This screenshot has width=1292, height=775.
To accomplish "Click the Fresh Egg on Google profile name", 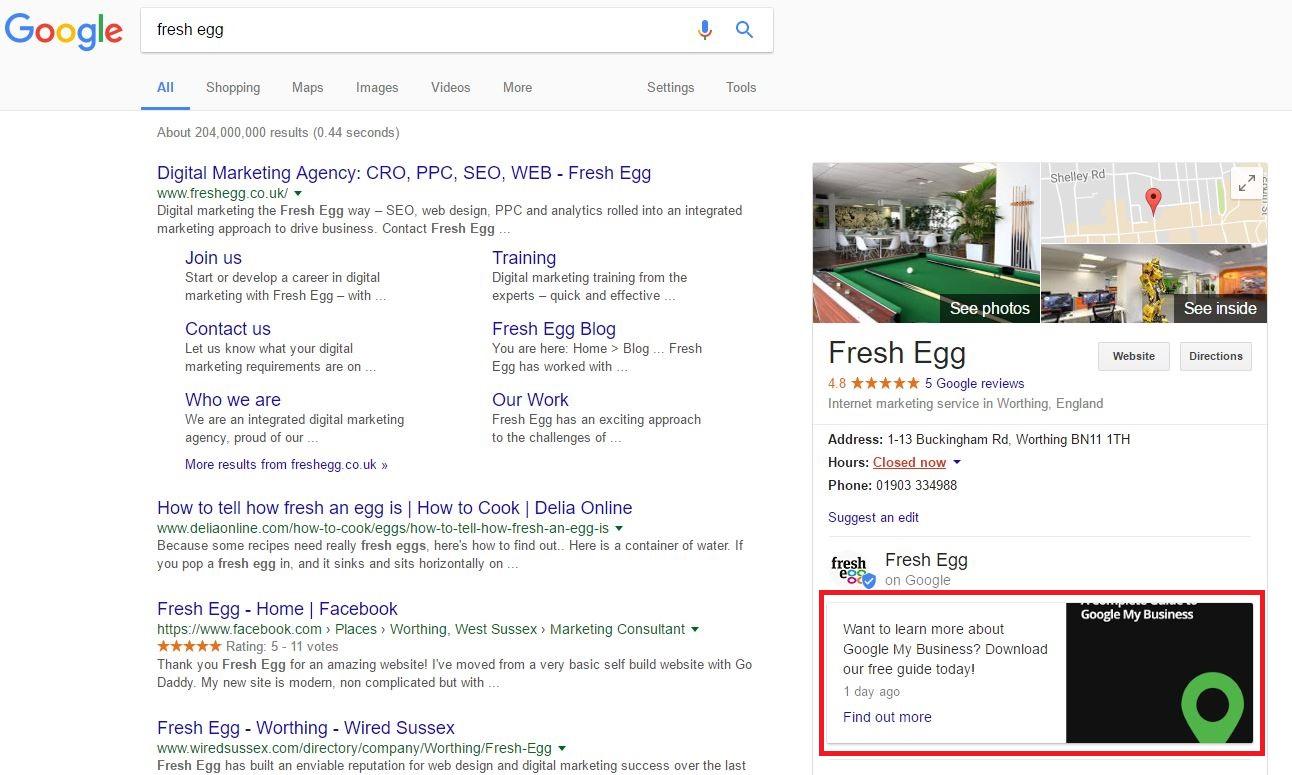I will pyautogui.click(x=926, y=560).
